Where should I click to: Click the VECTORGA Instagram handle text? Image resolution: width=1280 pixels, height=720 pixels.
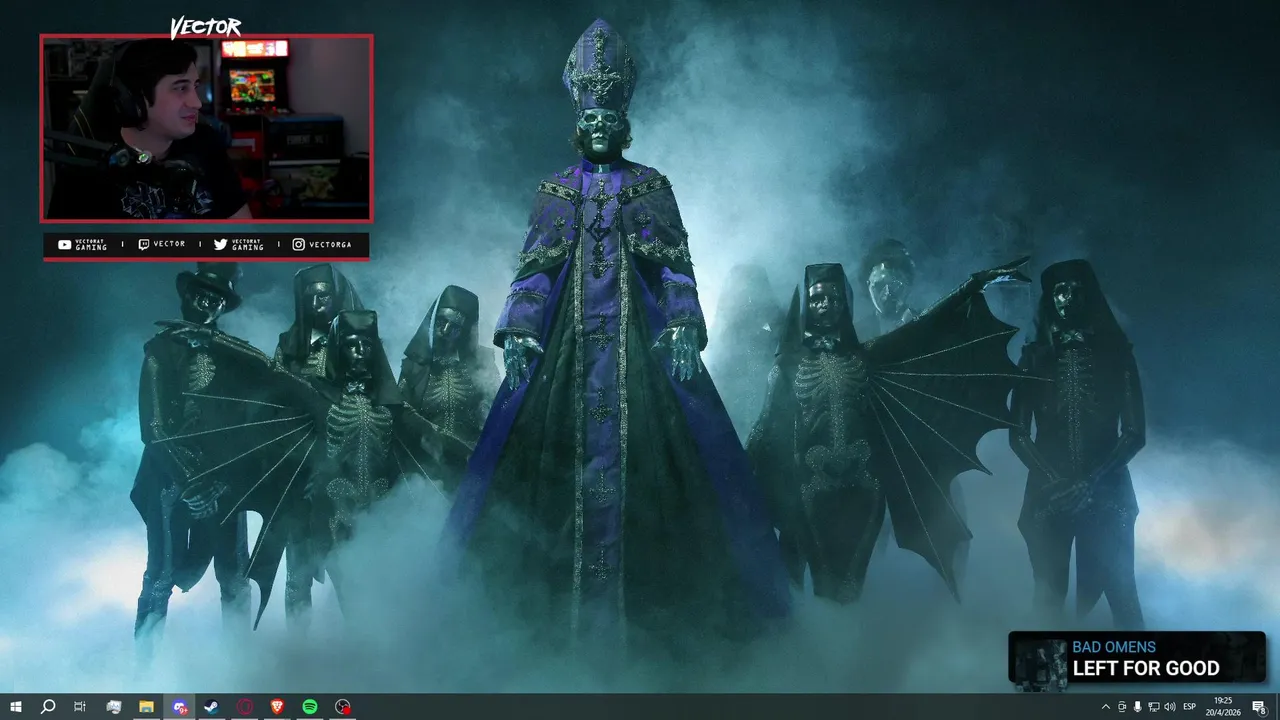(x=330, y=244)
